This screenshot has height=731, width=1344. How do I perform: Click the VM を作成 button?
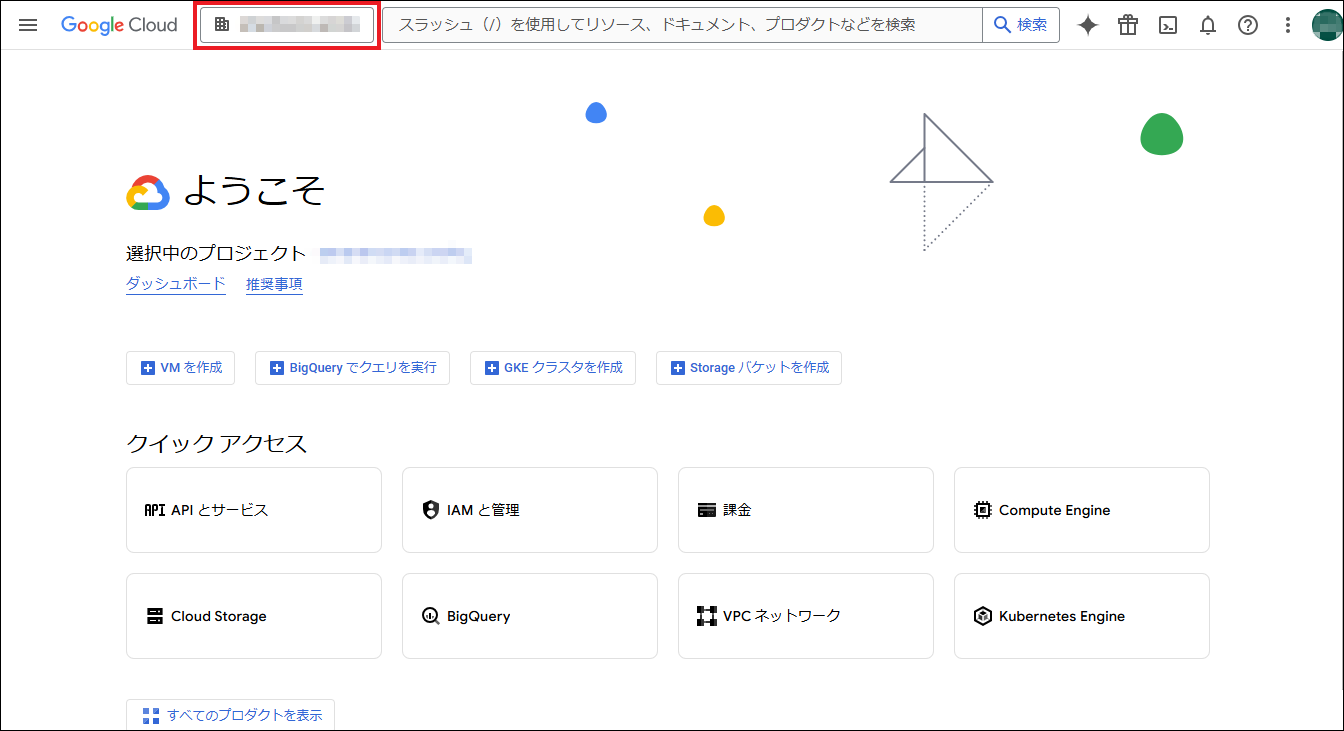[x=181, y=368]
